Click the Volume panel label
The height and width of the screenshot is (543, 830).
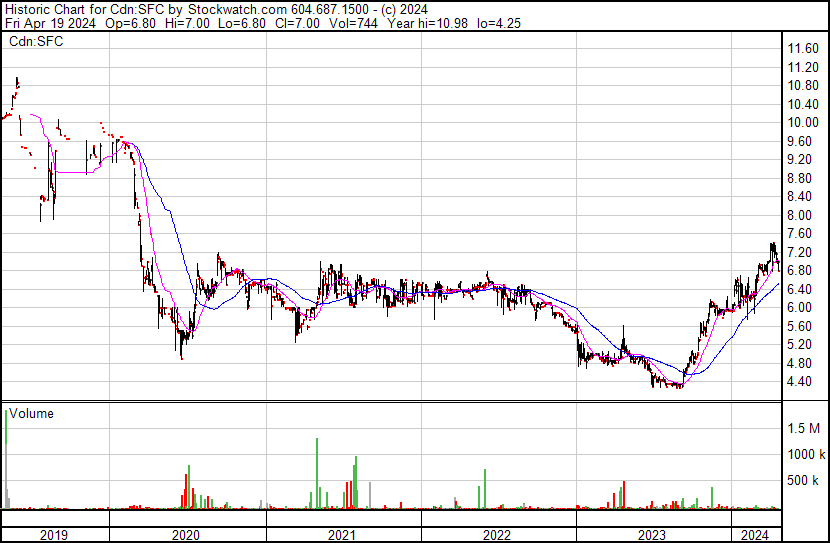[31, 413]
